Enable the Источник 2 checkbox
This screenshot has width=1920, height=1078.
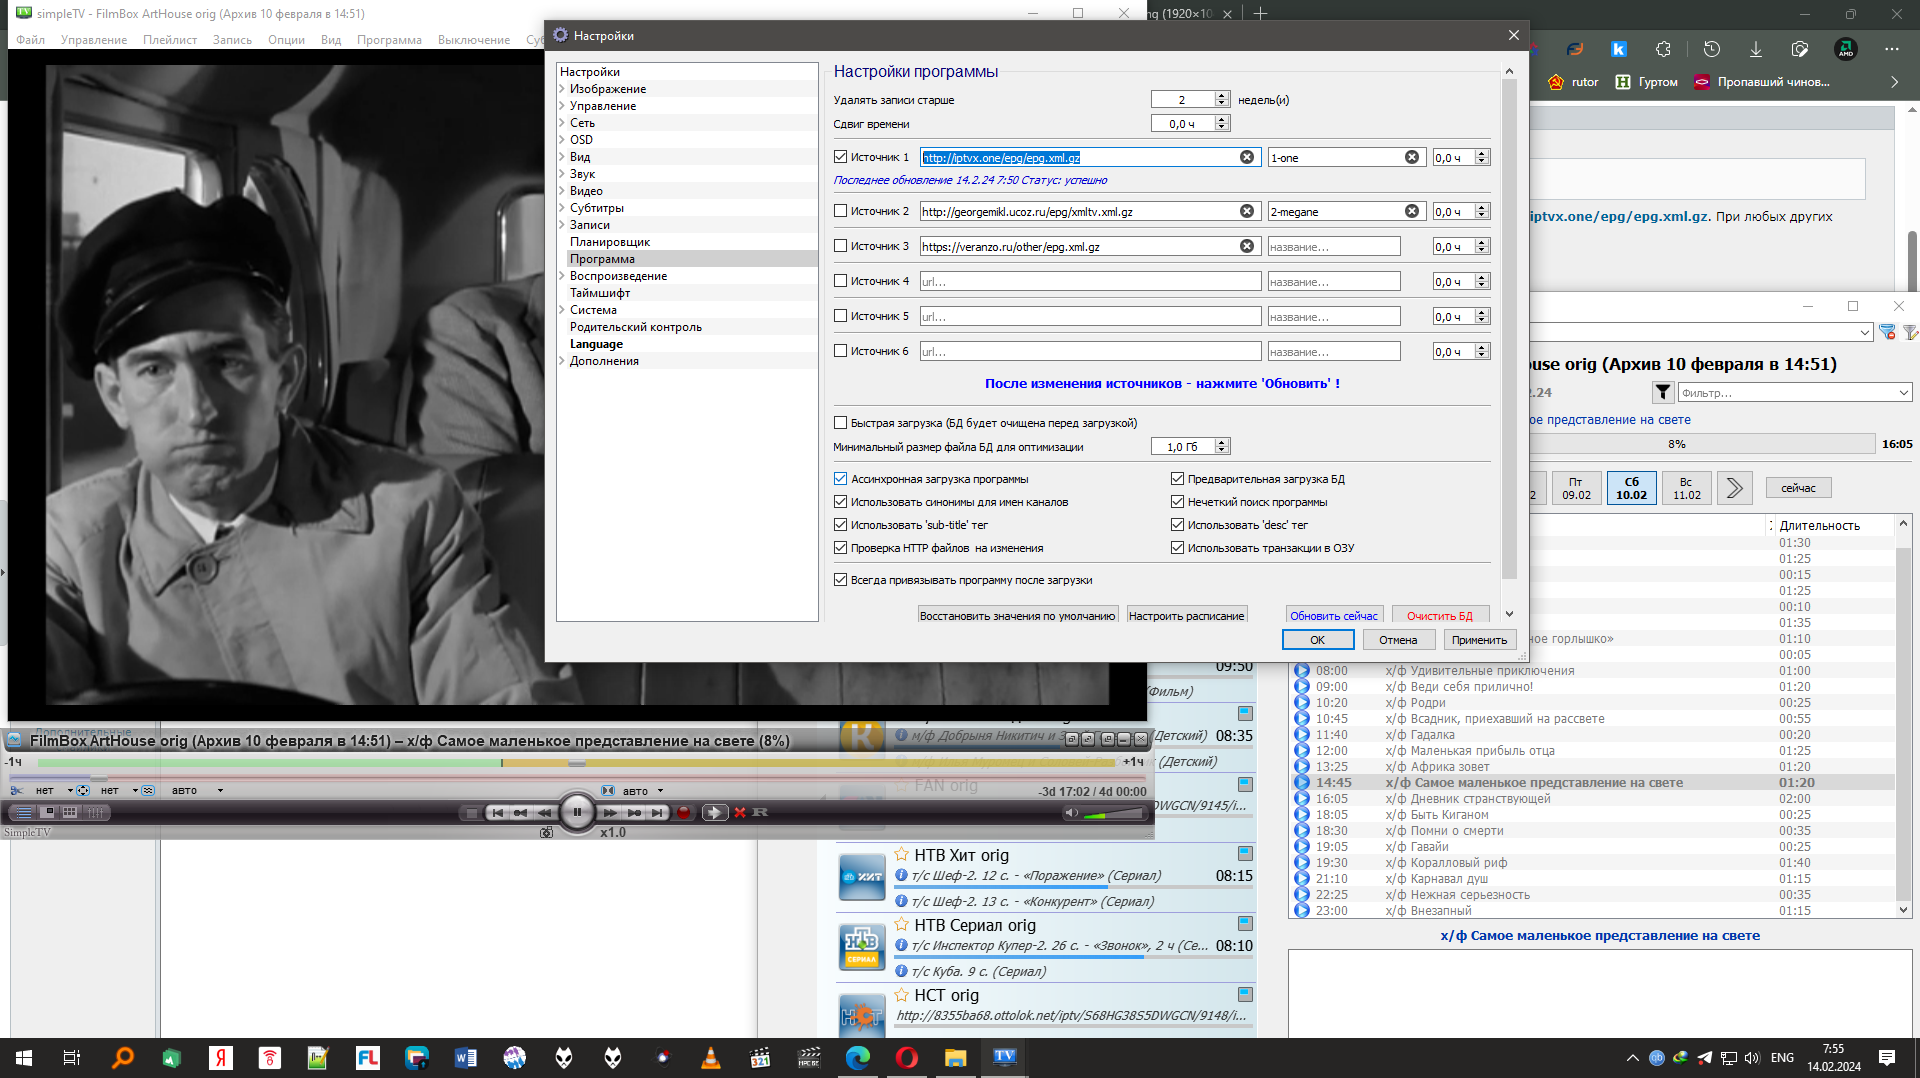point(841,211)
